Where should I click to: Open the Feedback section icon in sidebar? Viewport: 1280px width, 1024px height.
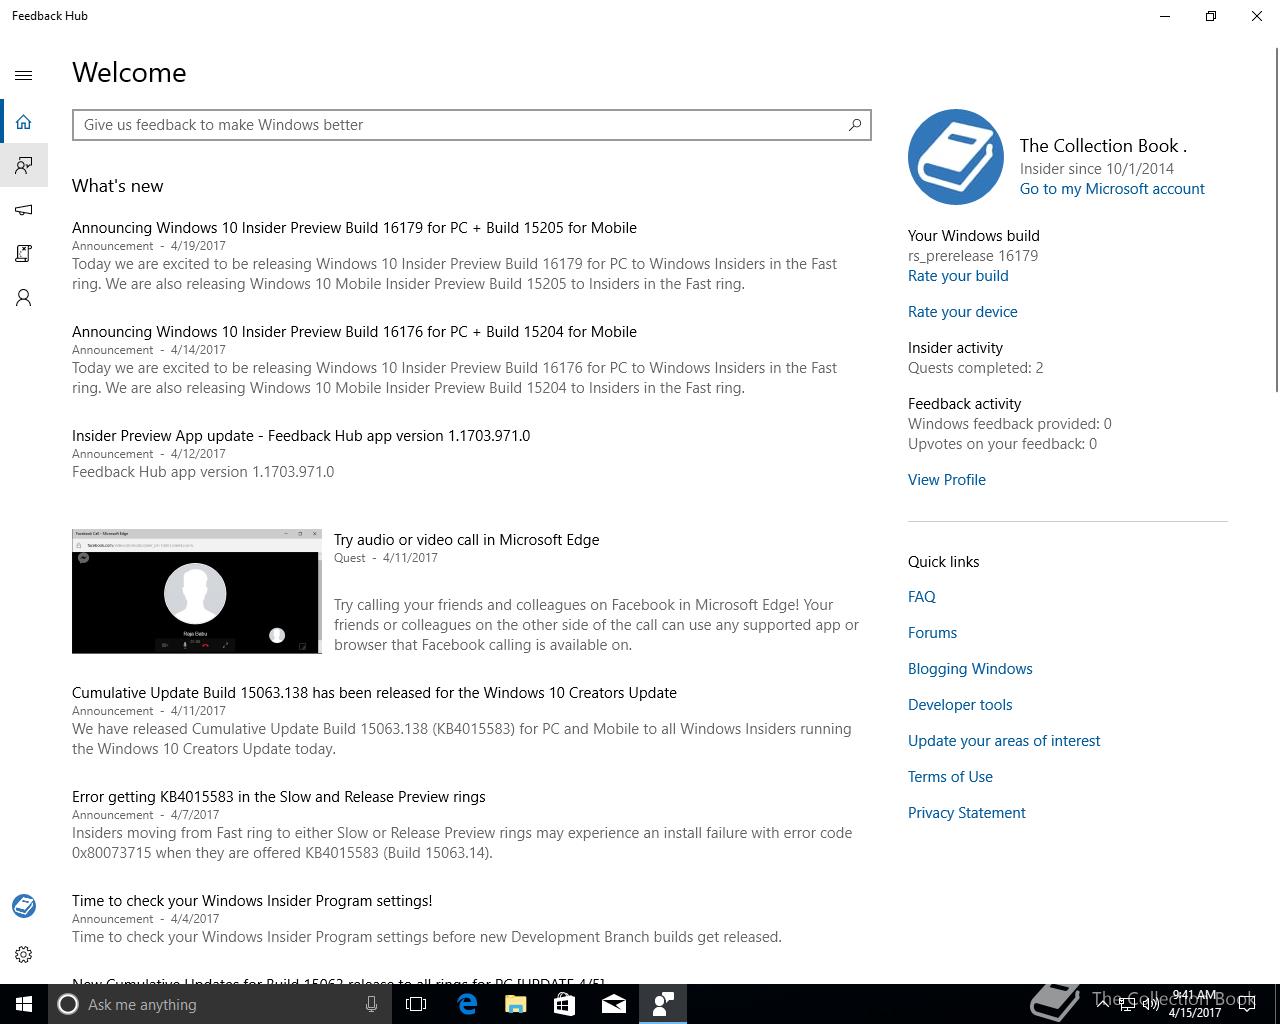[24, 165]
